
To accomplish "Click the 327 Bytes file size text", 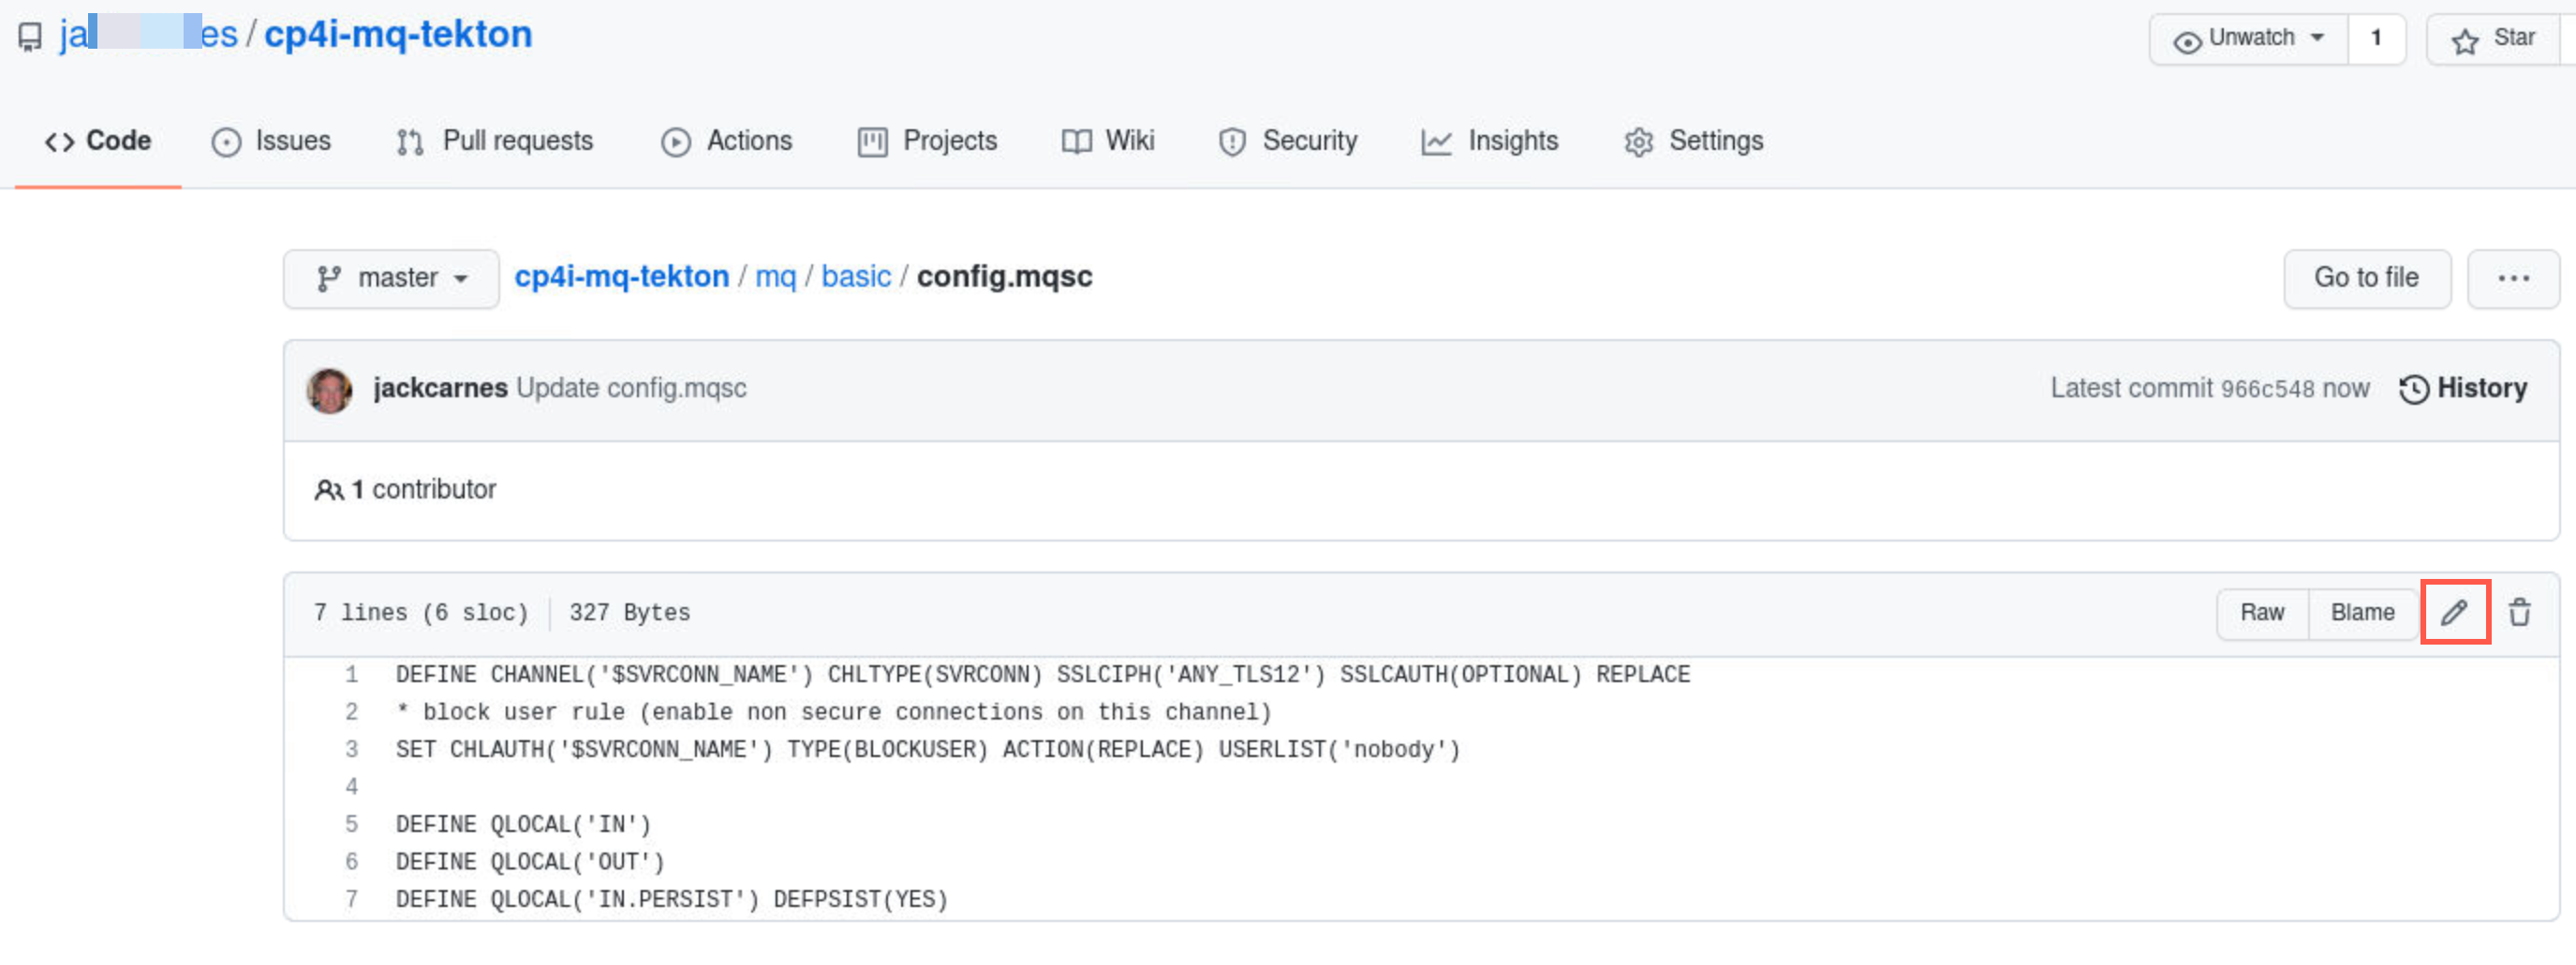I will (629, 613).
